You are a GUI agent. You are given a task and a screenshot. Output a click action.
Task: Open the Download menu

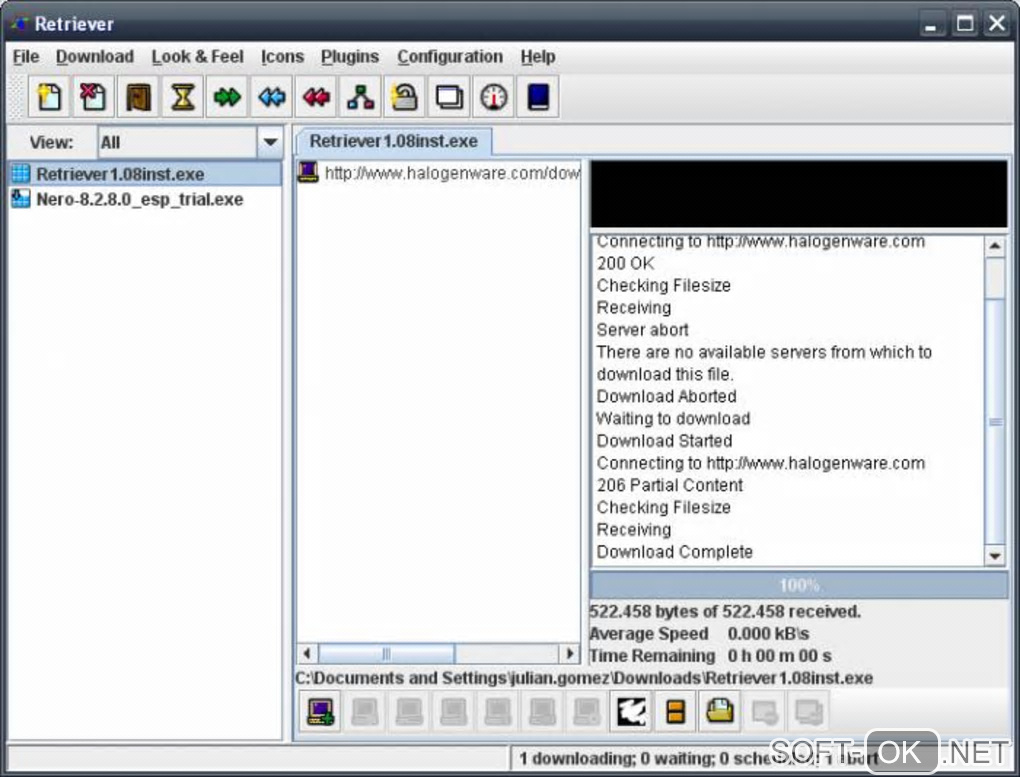(95, 57)
